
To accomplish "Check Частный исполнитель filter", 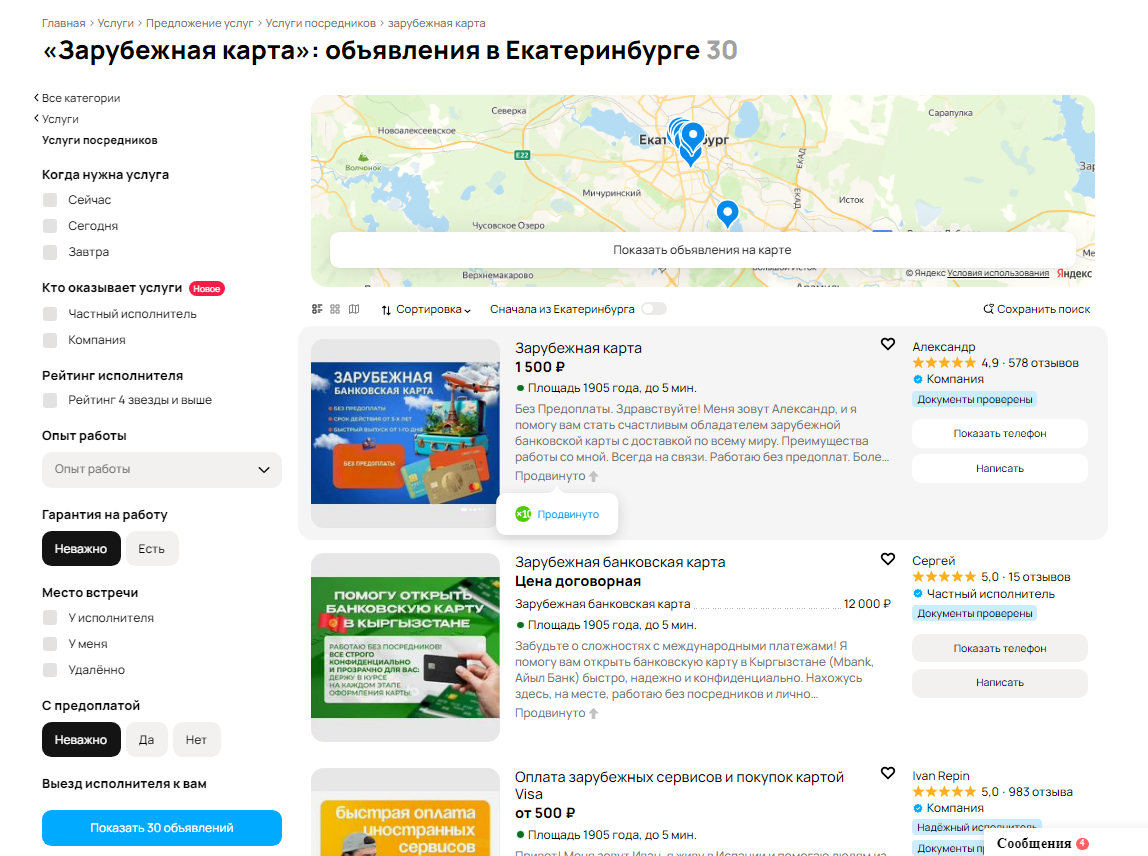I will pos(50,314).
